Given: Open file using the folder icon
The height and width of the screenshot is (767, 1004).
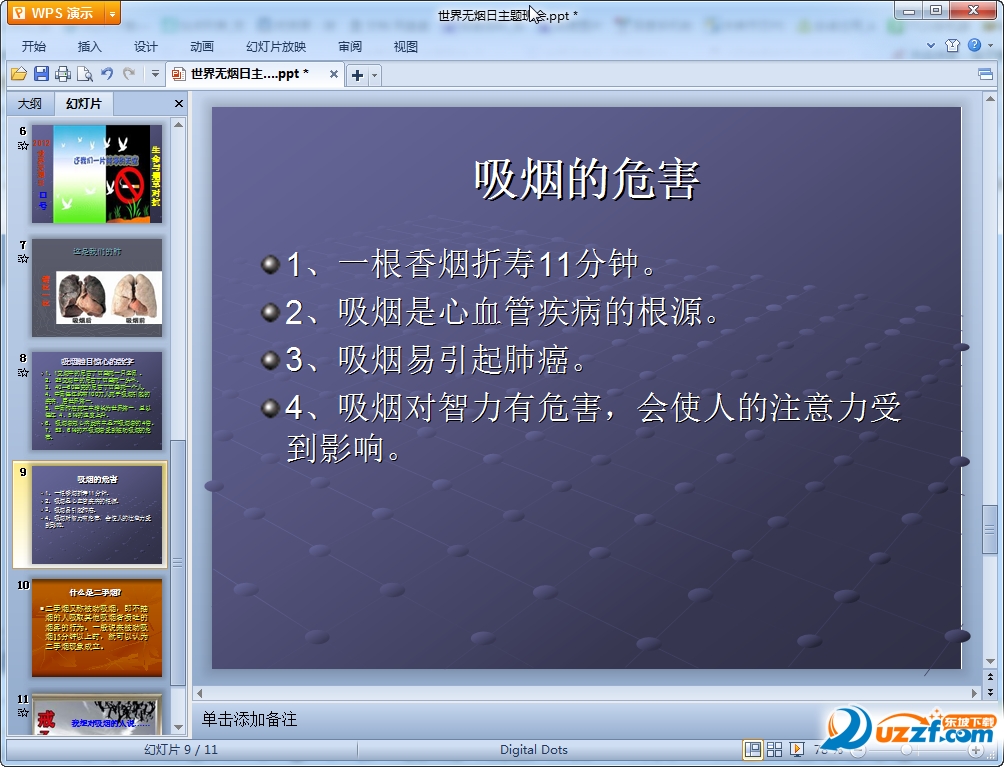Looking at the screenshot, I should tap(19, 74).
